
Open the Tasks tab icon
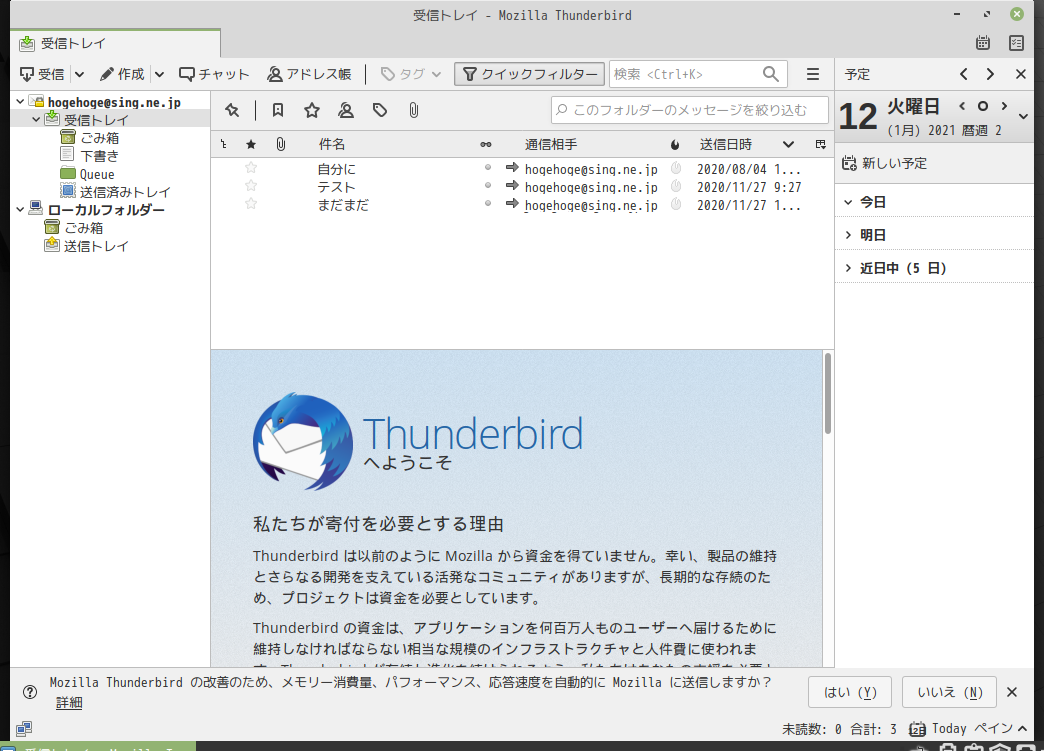click(x=1016, y=43)
